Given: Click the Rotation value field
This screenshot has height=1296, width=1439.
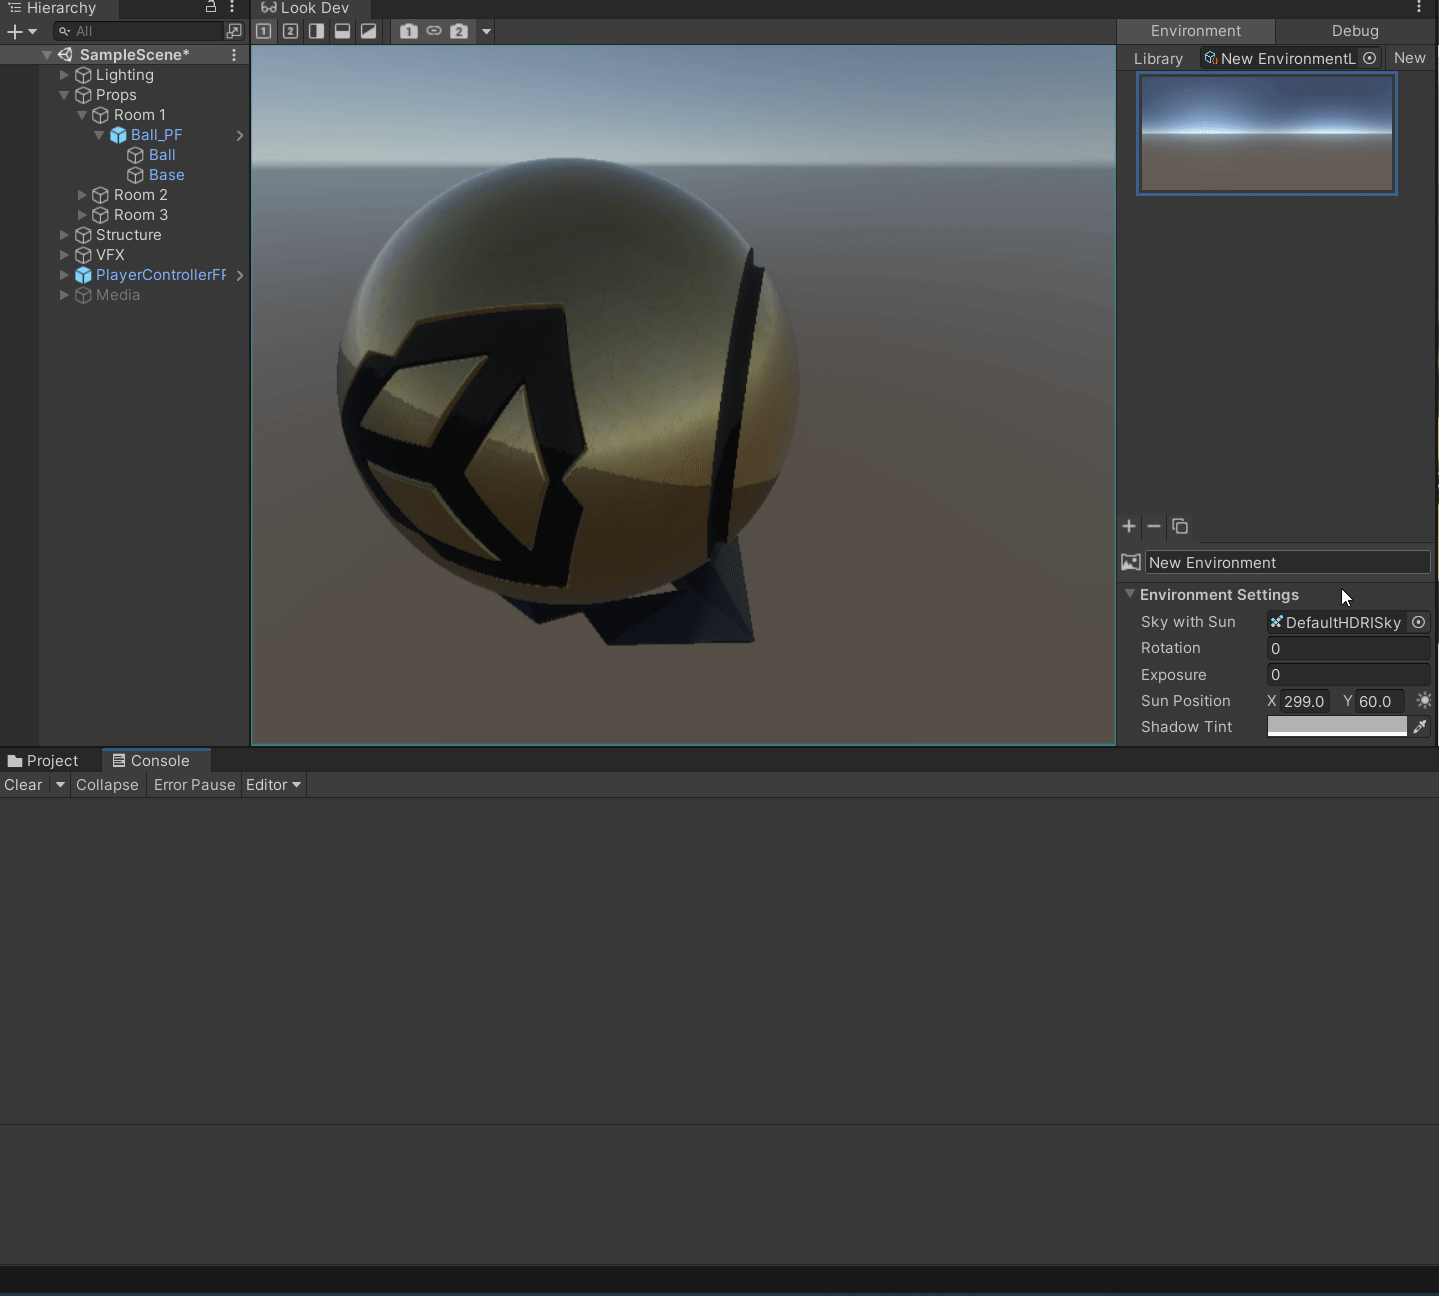Looking at the screenshot, I should 1348,648.
